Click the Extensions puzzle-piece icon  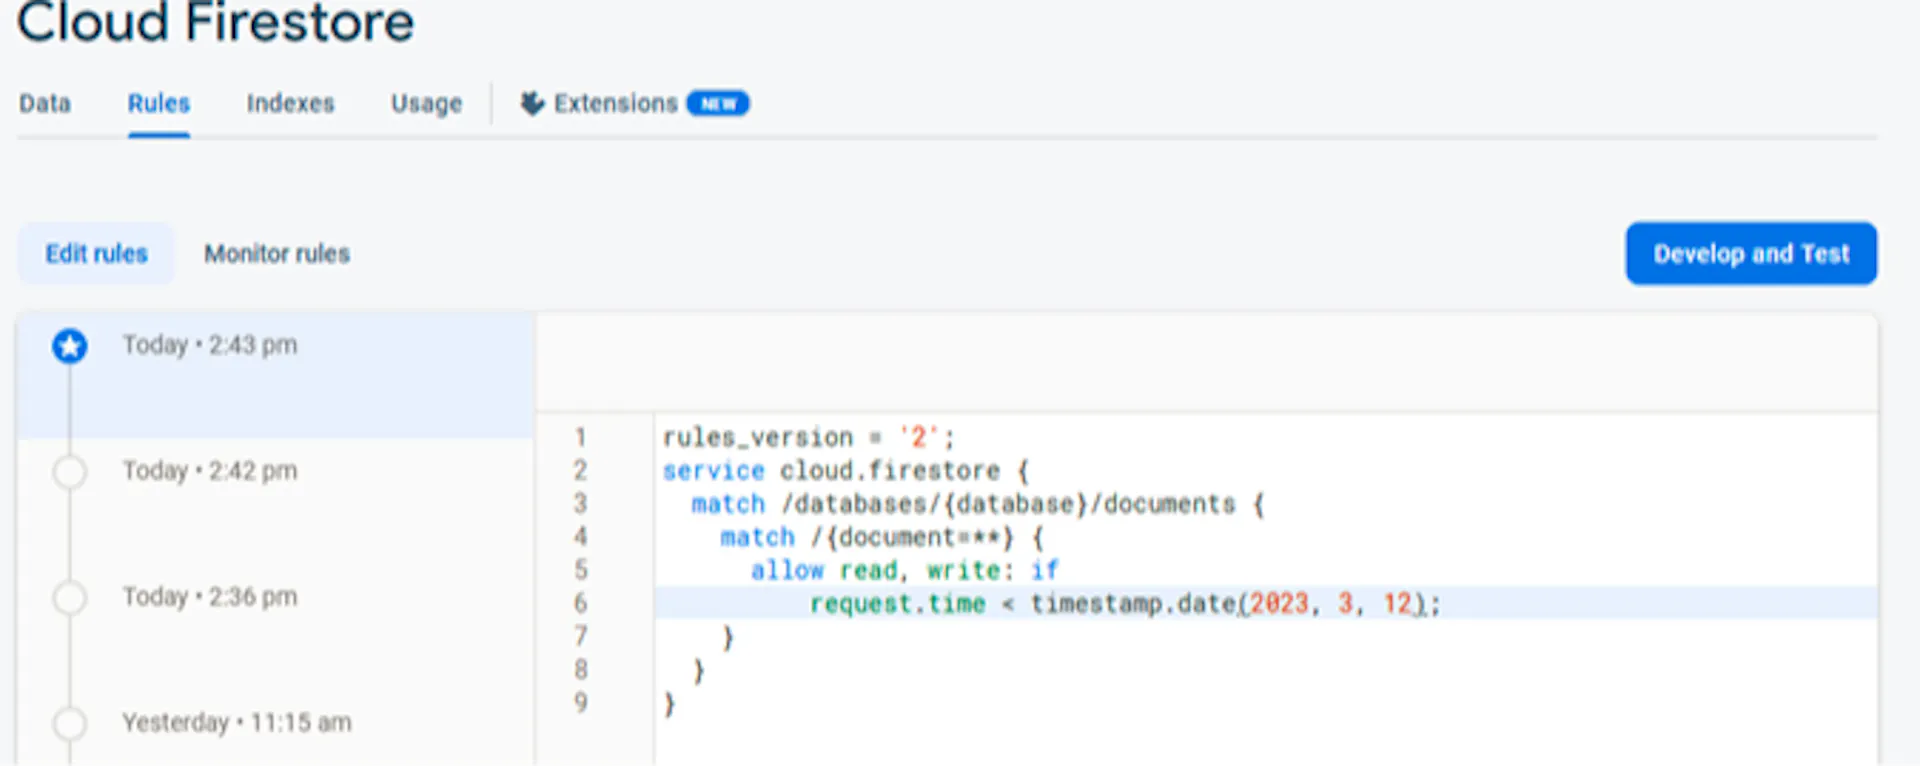pyautogui.click(x=532, y=103)
